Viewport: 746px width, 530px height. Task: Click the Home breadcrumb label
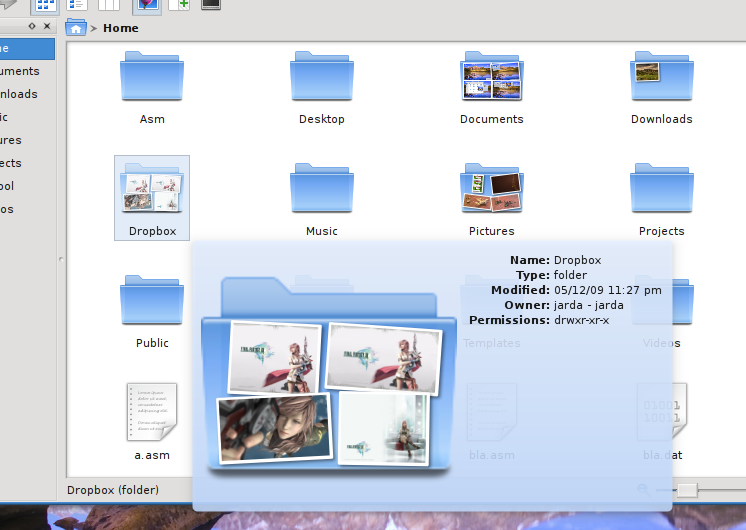pos(121,28)
